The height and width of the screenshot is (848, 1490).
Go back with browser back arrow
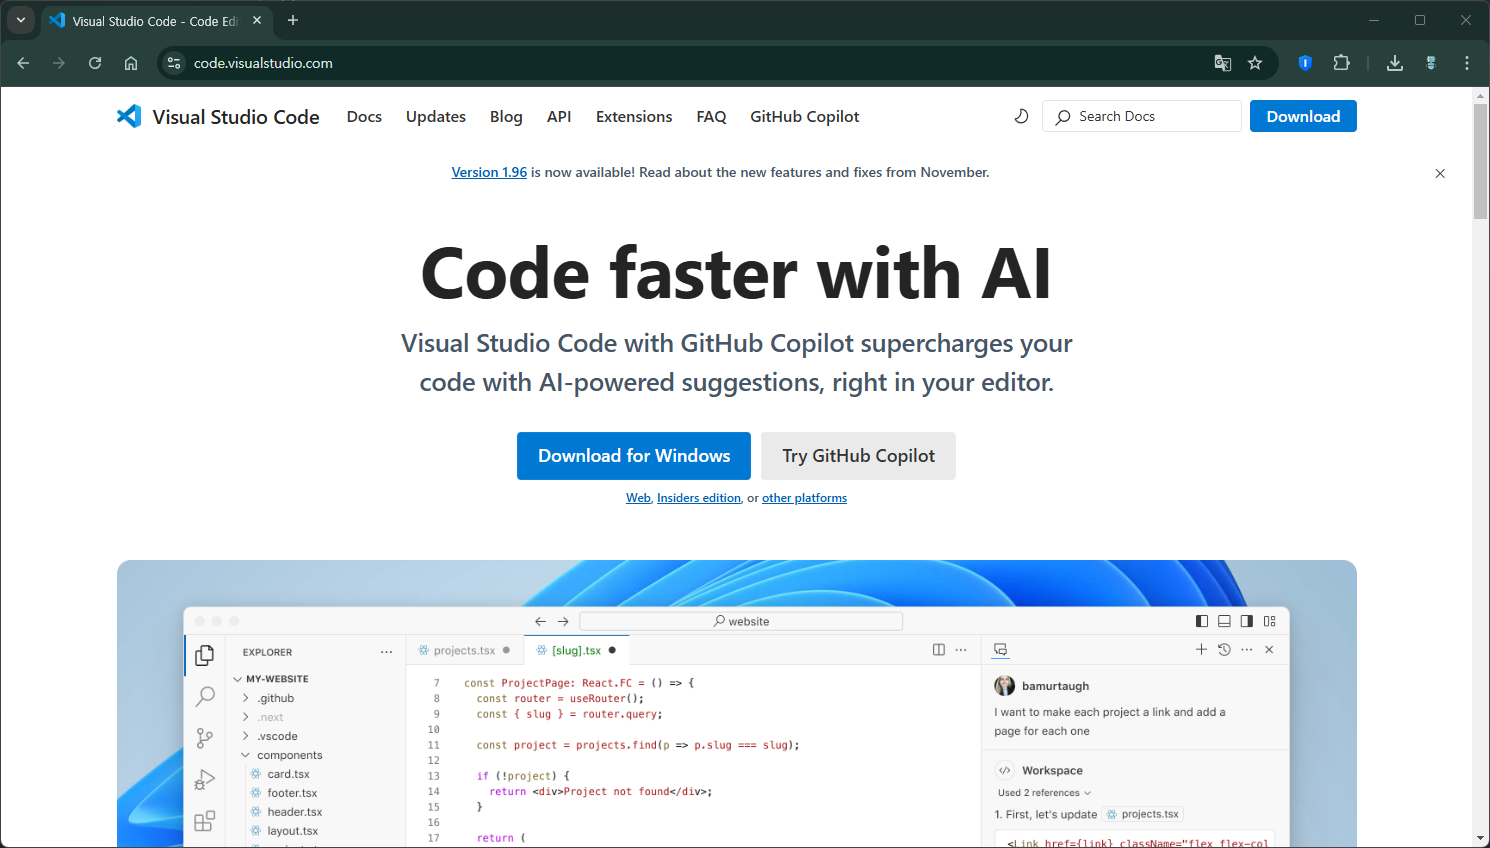(x=23, y=63)
